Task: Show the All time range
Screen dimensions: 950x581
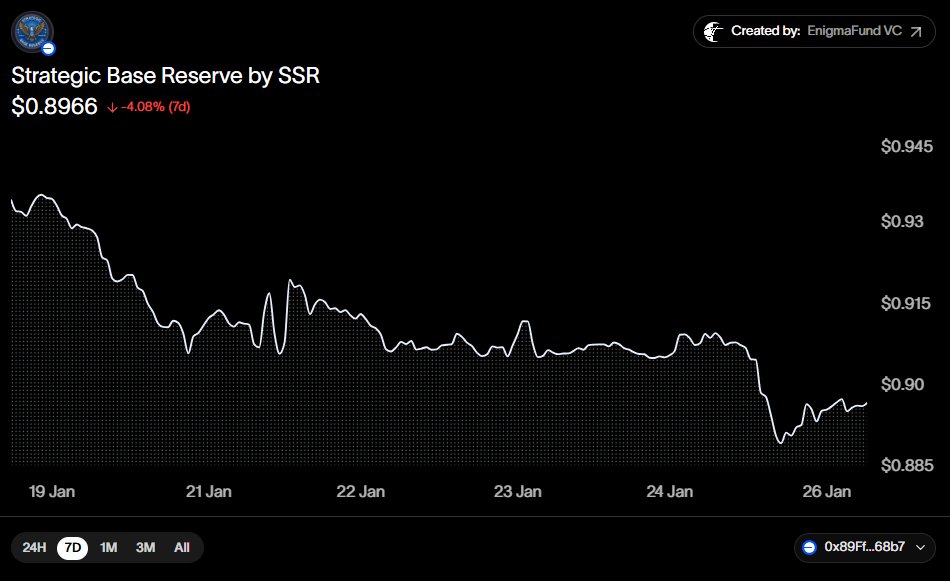Action: 182,548
